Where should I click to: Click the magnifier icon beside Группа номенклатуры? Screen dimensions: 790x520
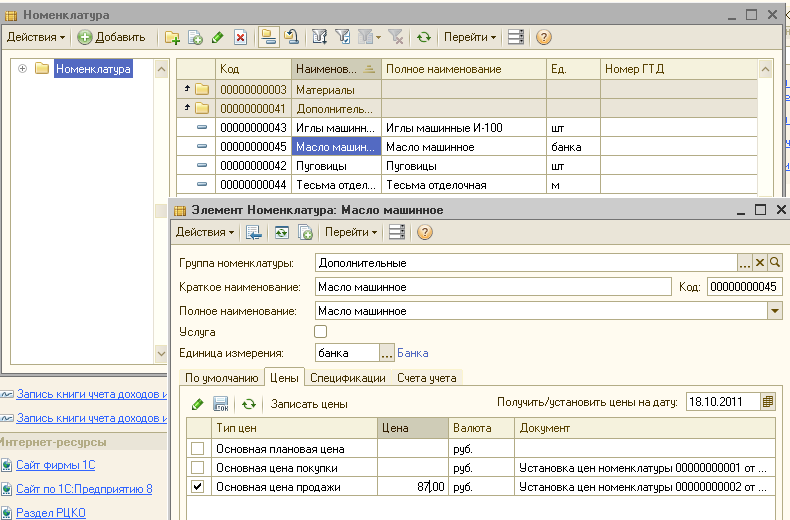click(775, 262)
